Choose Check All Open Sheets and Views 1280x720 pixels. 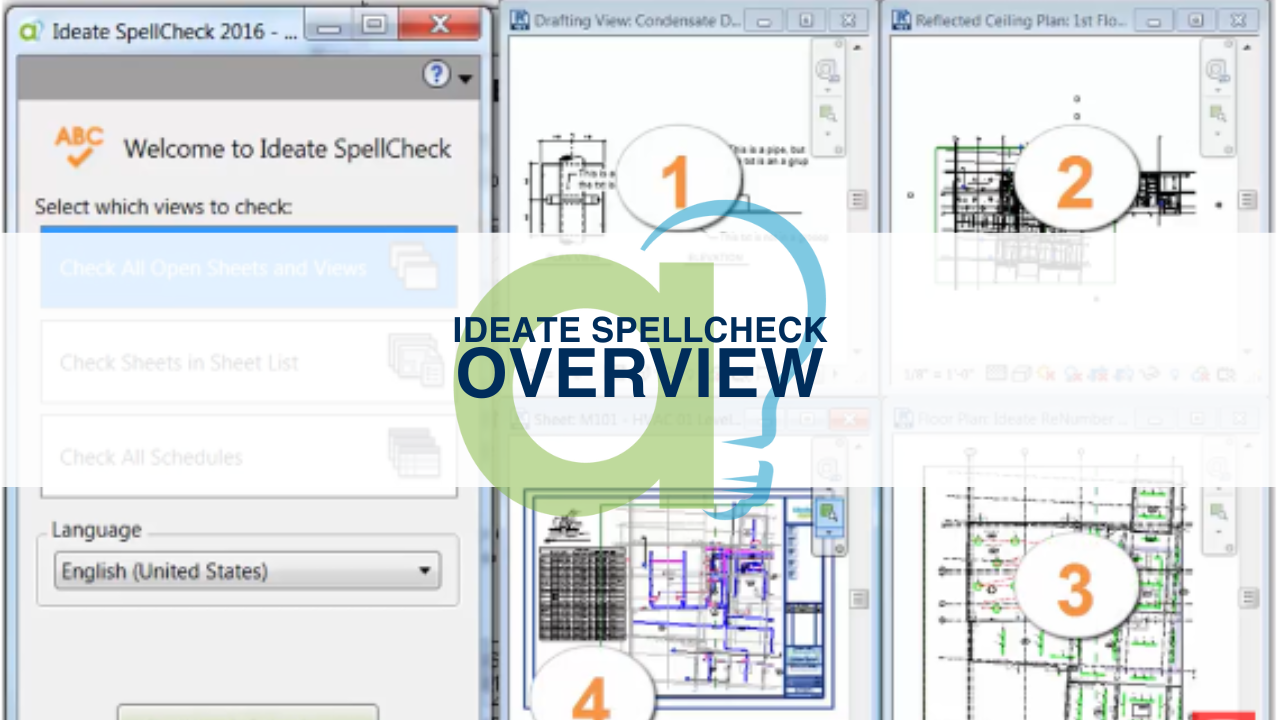pyautogui.click(x=249, y=268)
